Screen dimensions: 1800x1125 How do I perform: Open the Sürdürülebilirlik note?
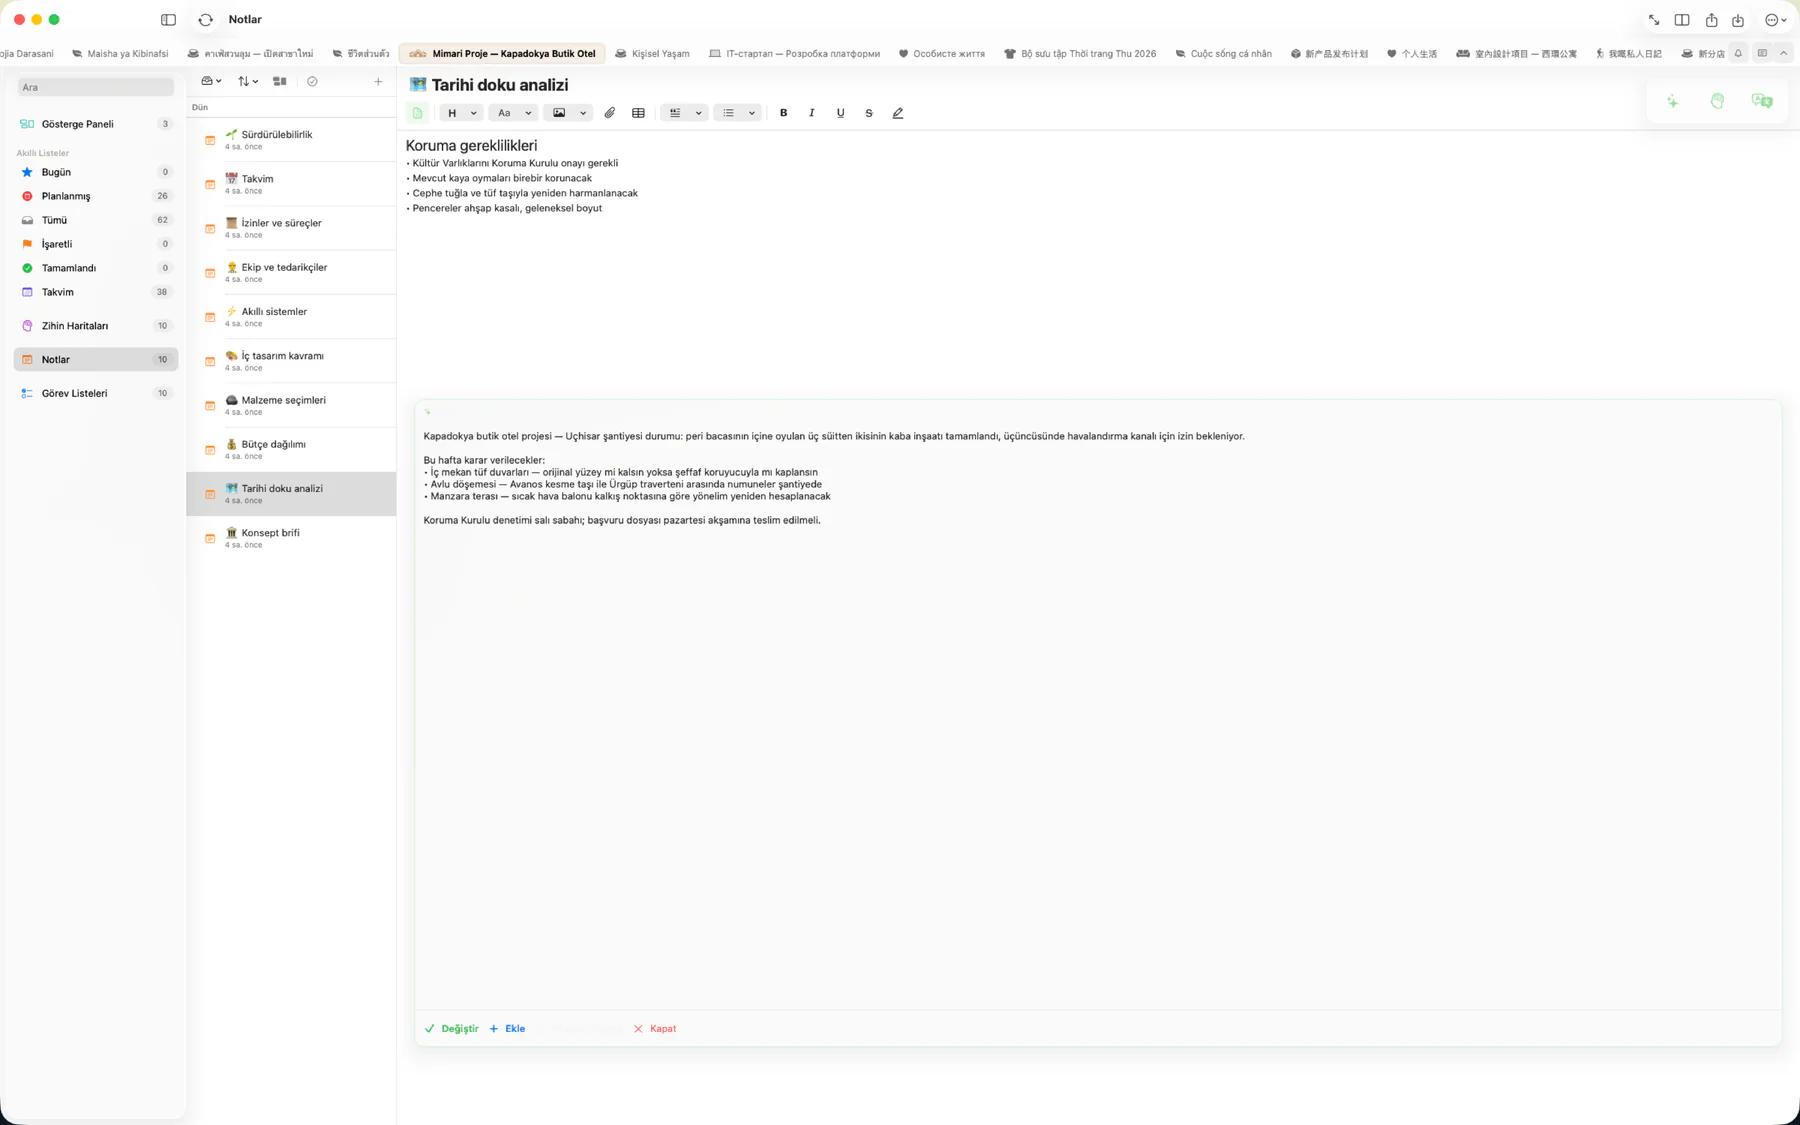[291, 140]
